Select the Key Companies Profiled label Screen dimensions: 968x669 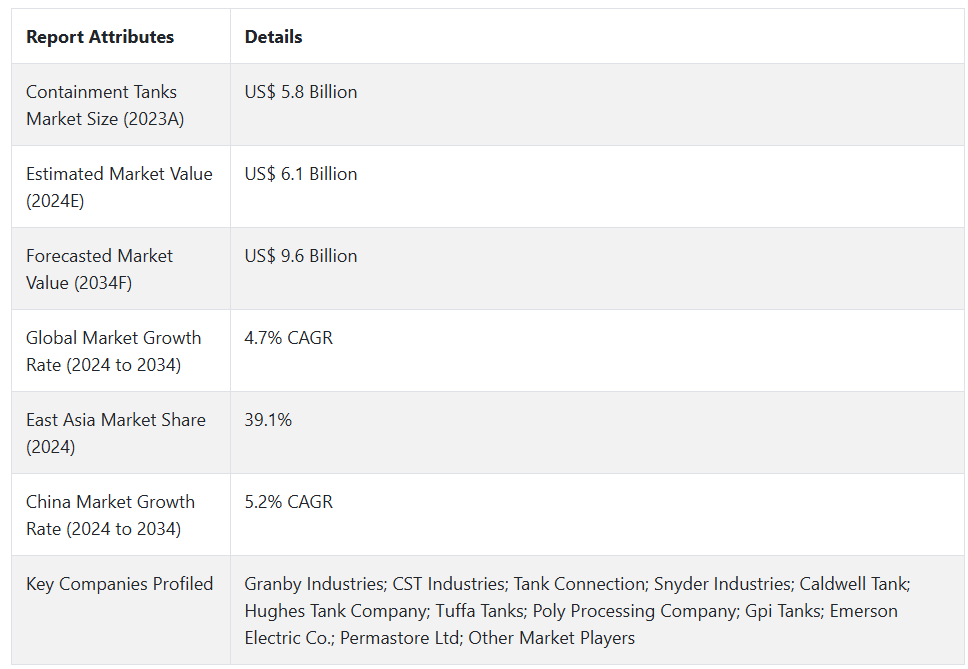tap(119, 584)
